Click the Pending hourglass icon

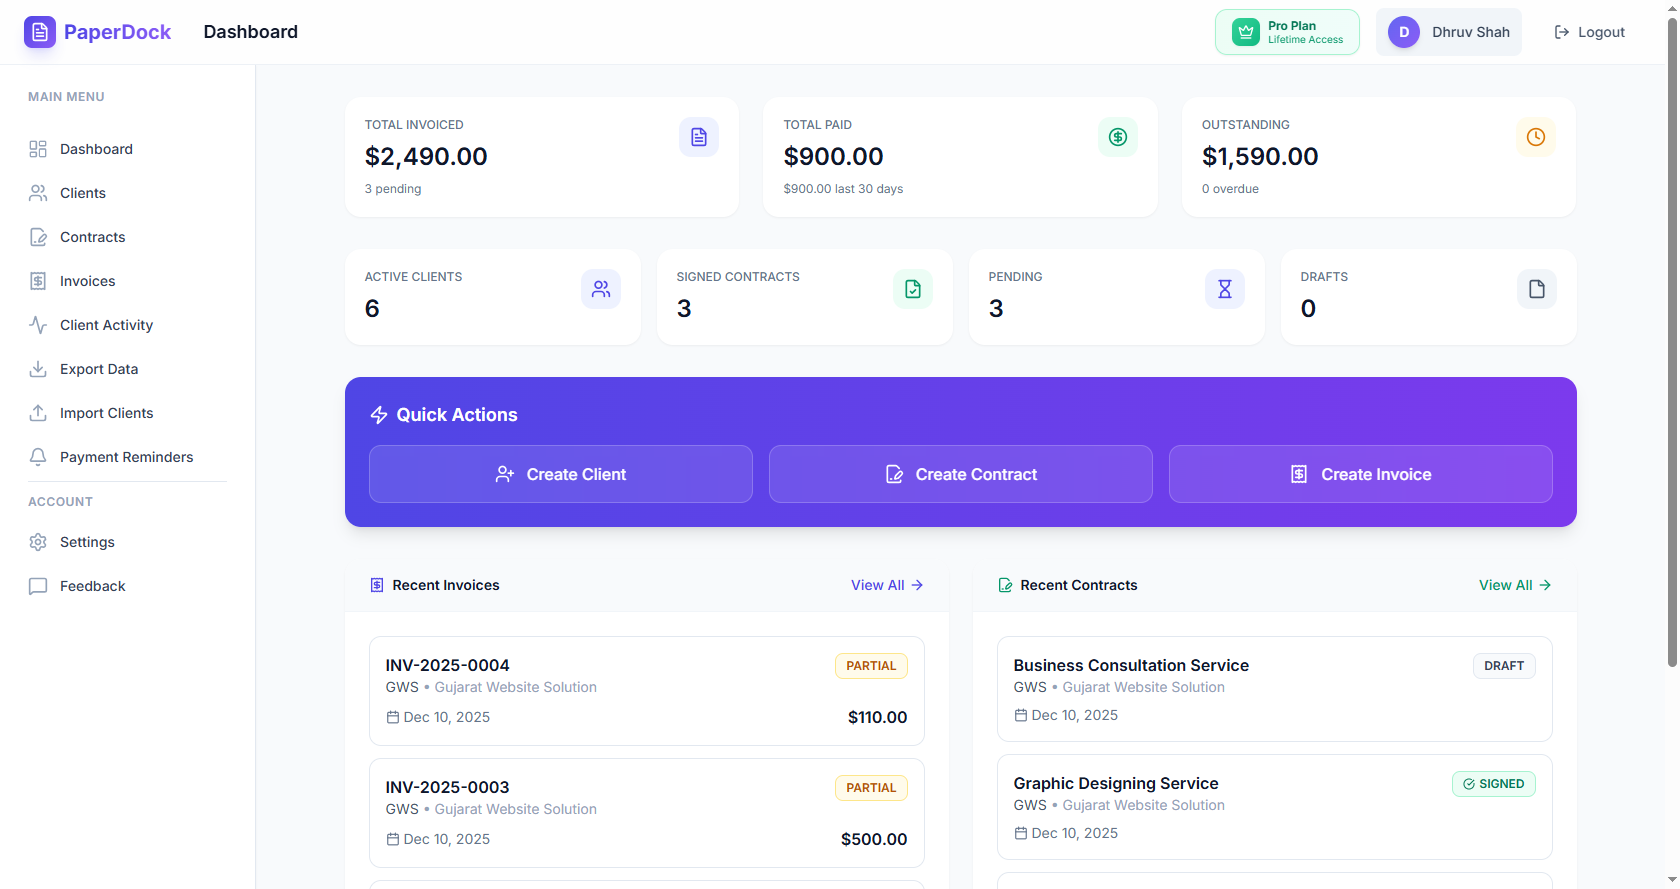(1225, 289)
